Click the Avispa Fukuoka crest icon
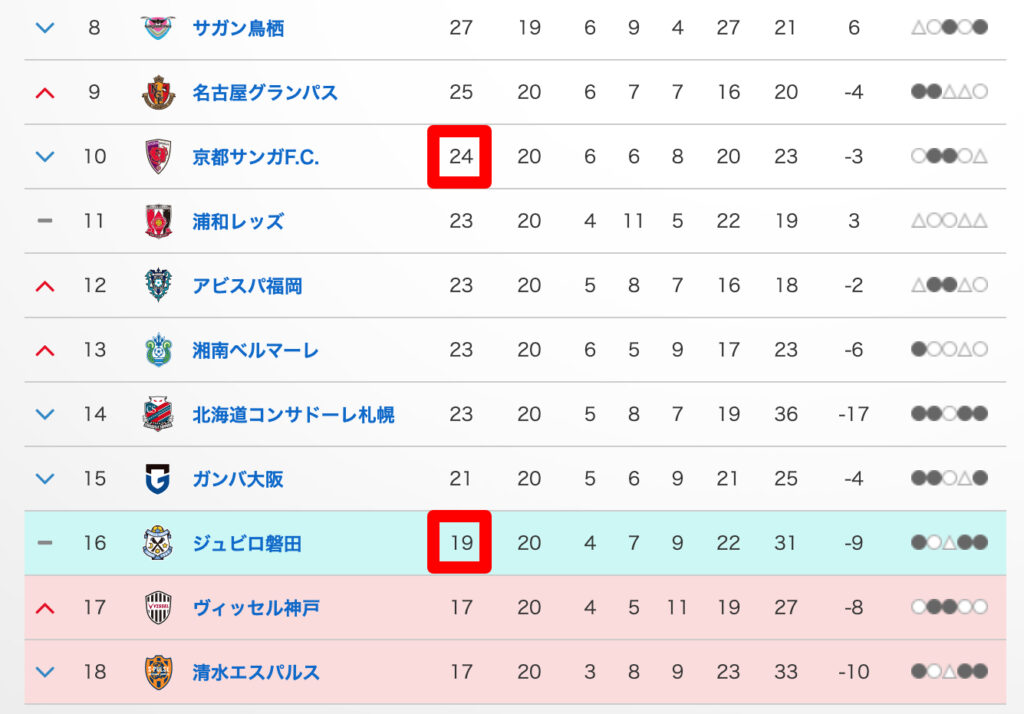Viewport: 1024px width, 714px height. point(158,286)
